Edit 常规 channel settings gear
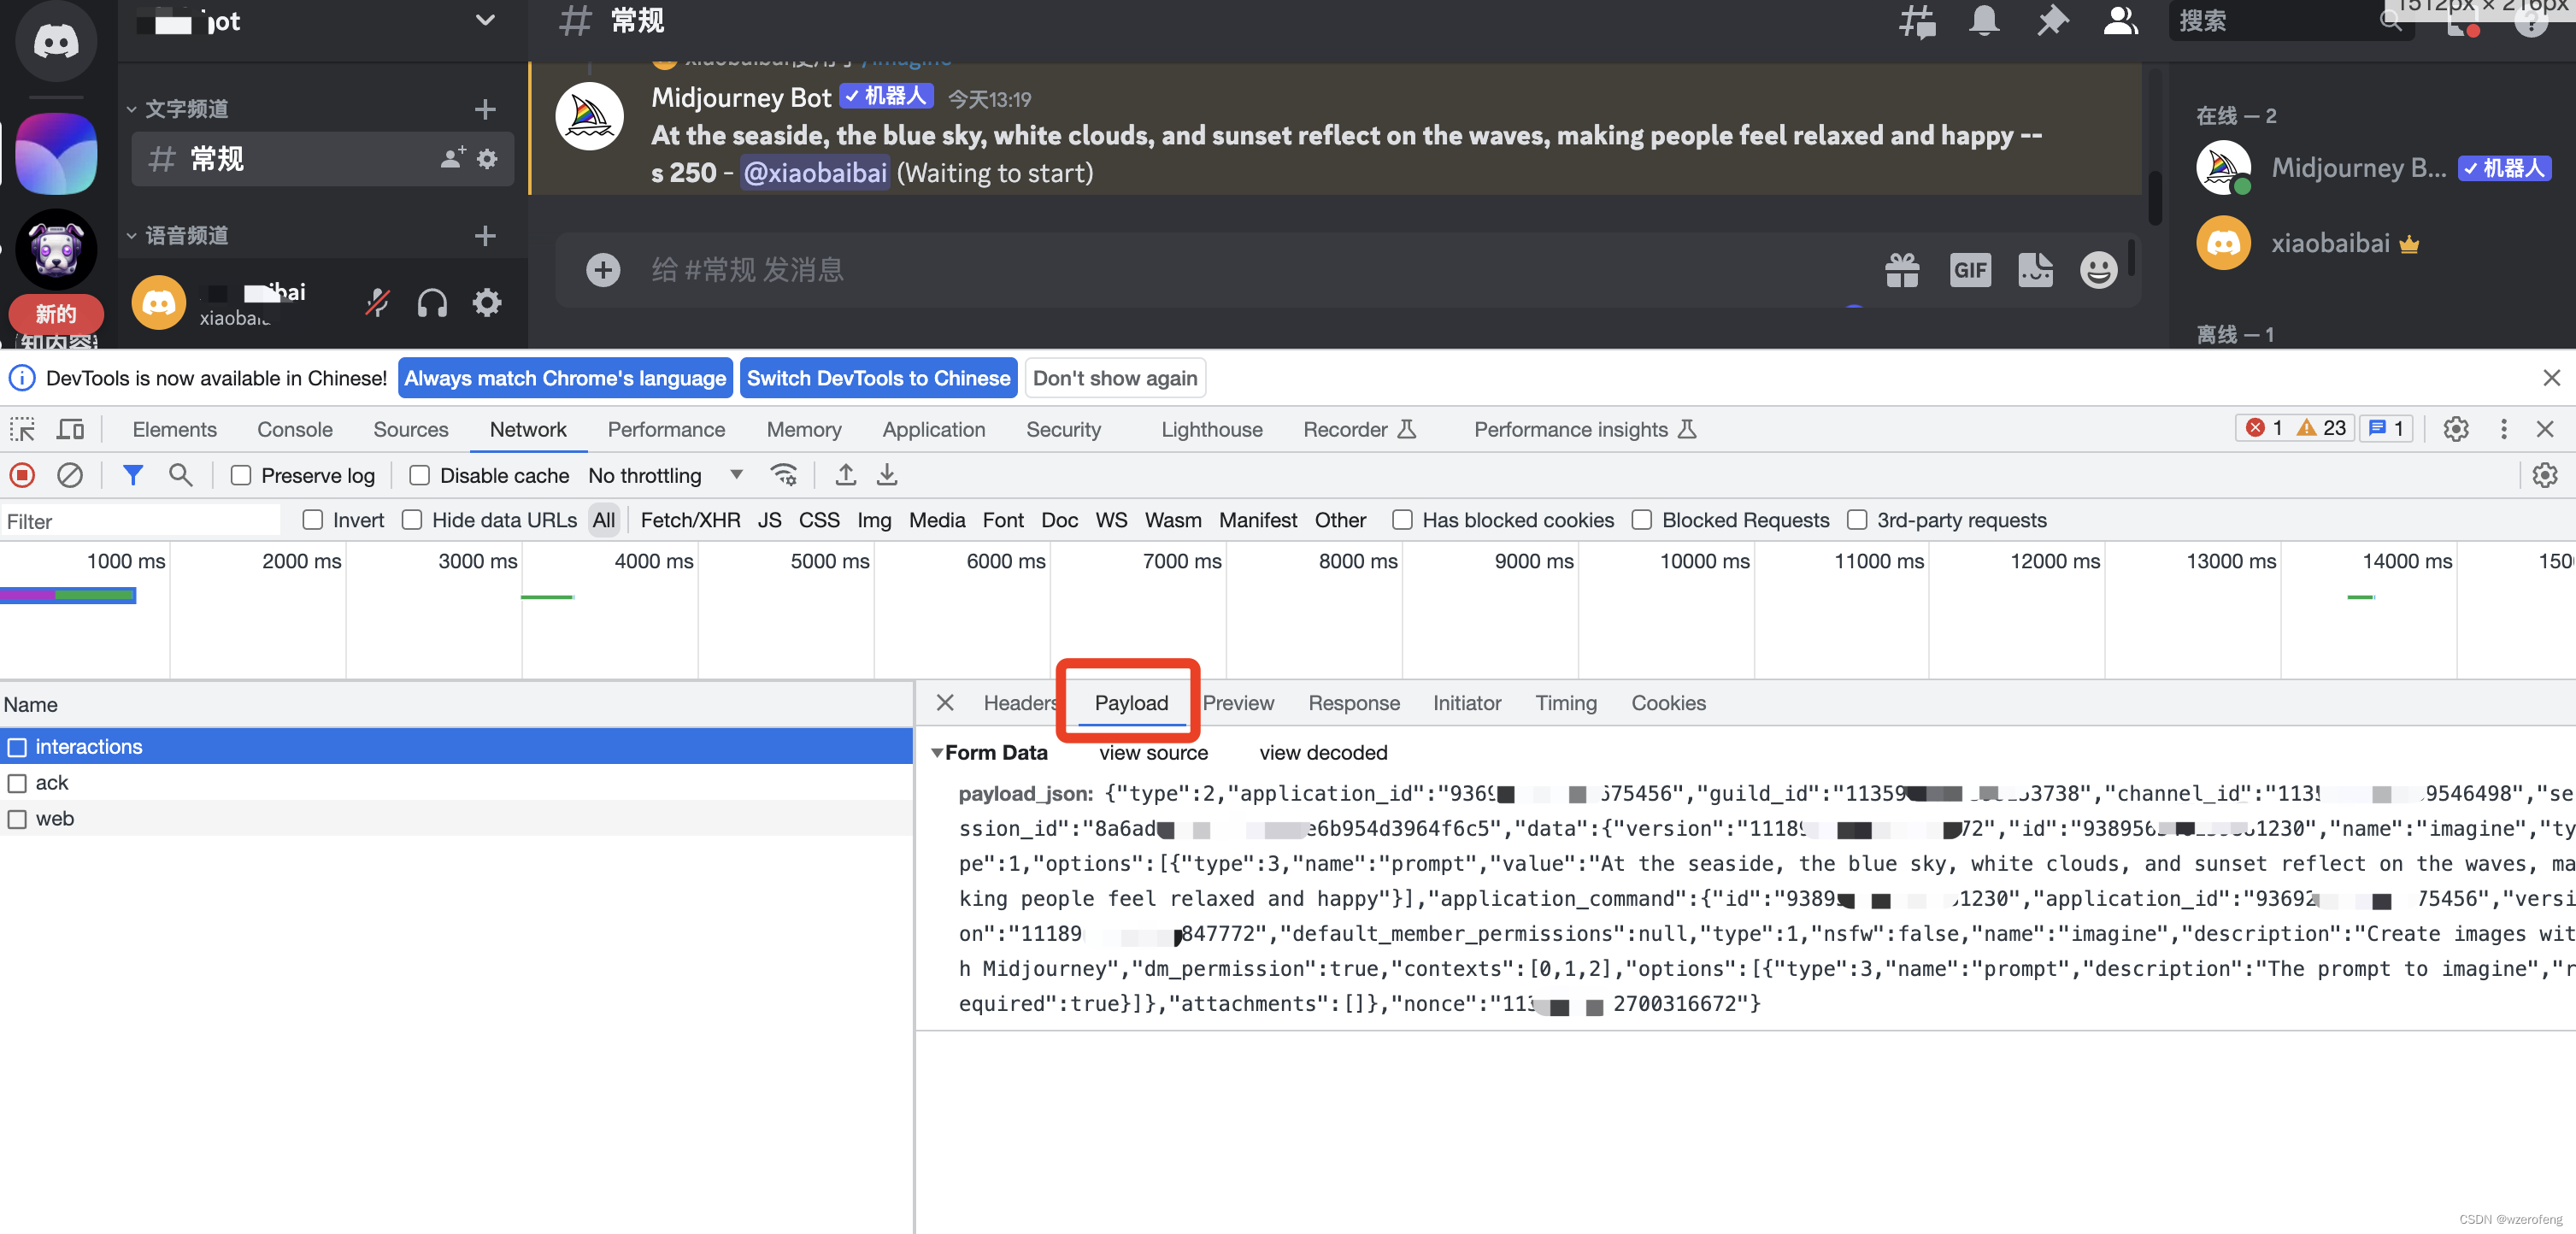2576x1234 pixels. [487, 158]
